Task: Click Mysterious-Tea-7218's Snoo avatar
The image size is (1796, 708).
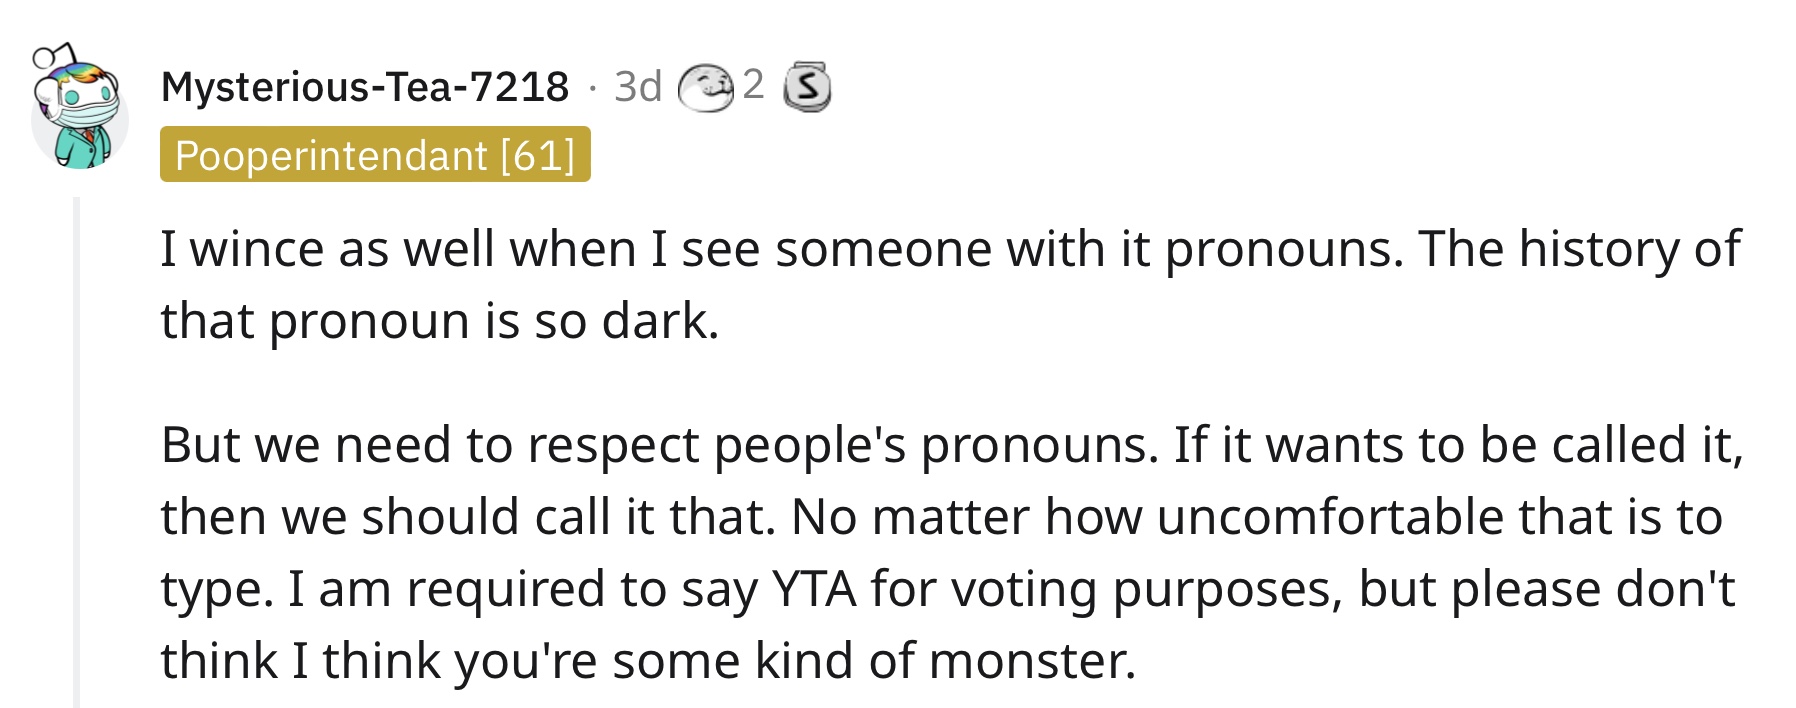Action: 79,108
